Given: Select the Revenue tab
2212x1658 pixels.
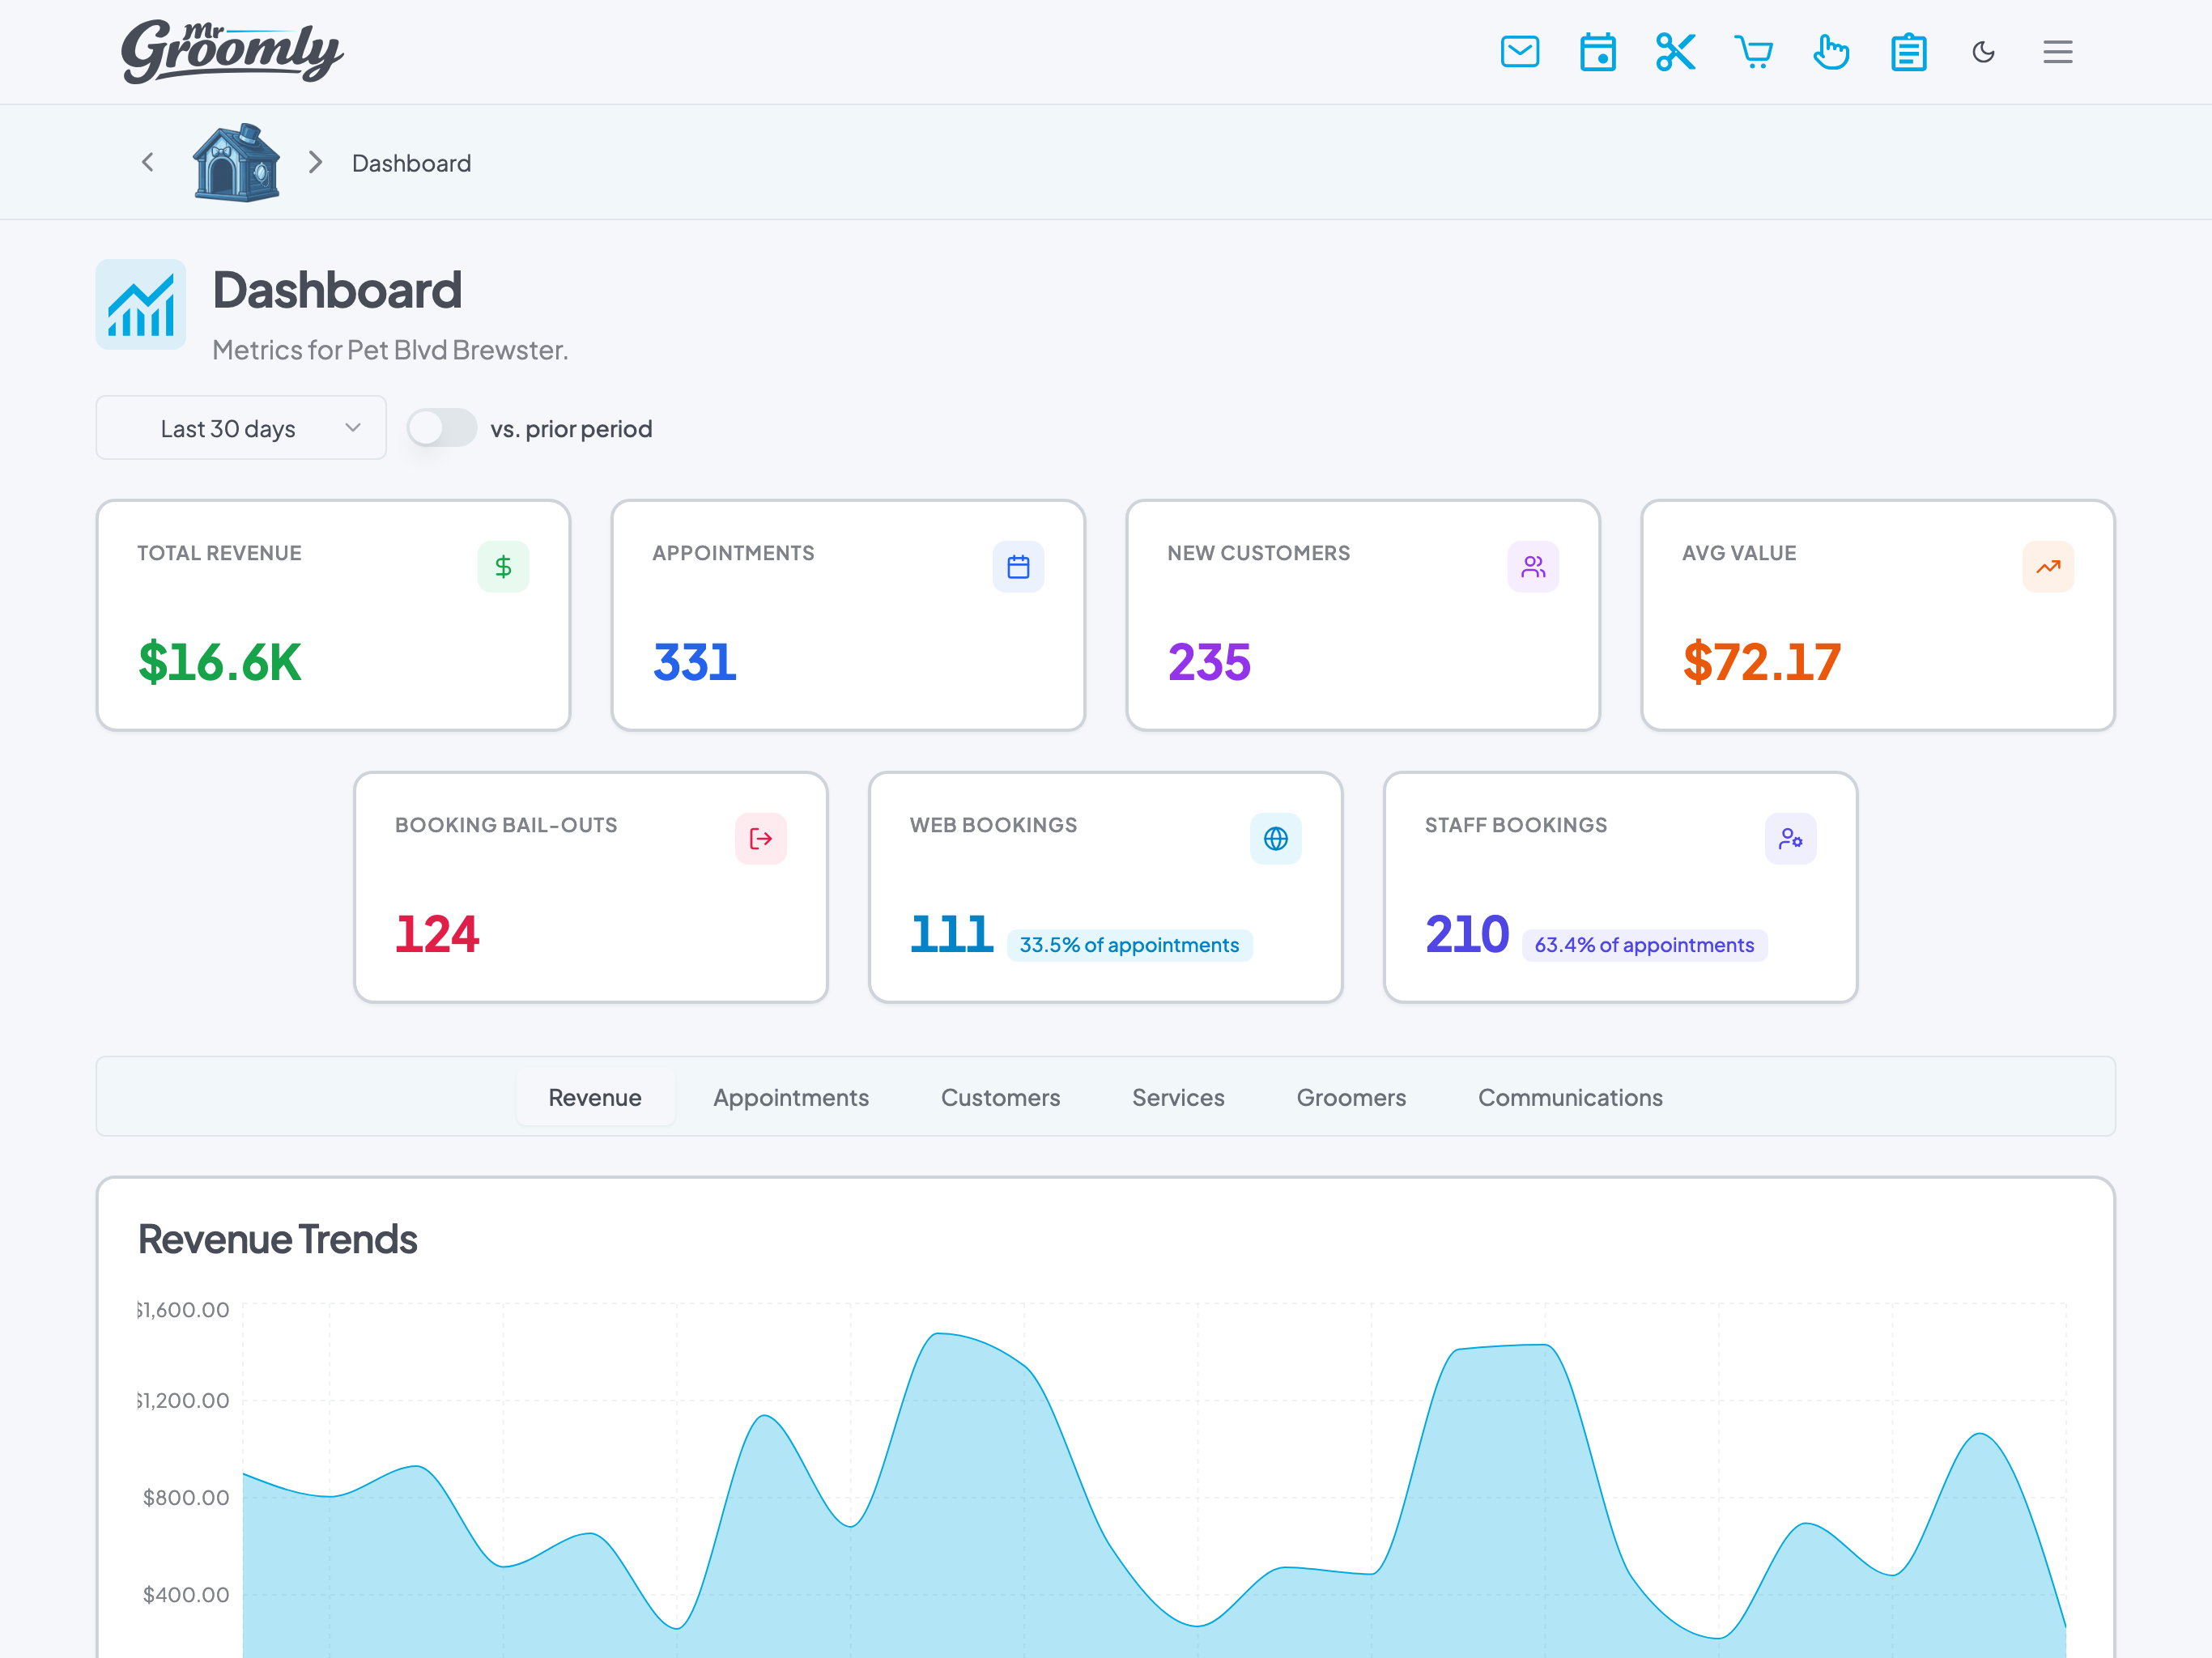Looking at the screenshot, I should (595, 1097).
